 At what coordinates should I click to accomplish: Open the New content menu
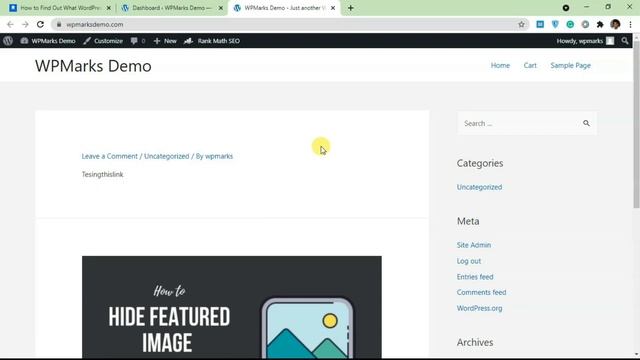tap(165, 41)
